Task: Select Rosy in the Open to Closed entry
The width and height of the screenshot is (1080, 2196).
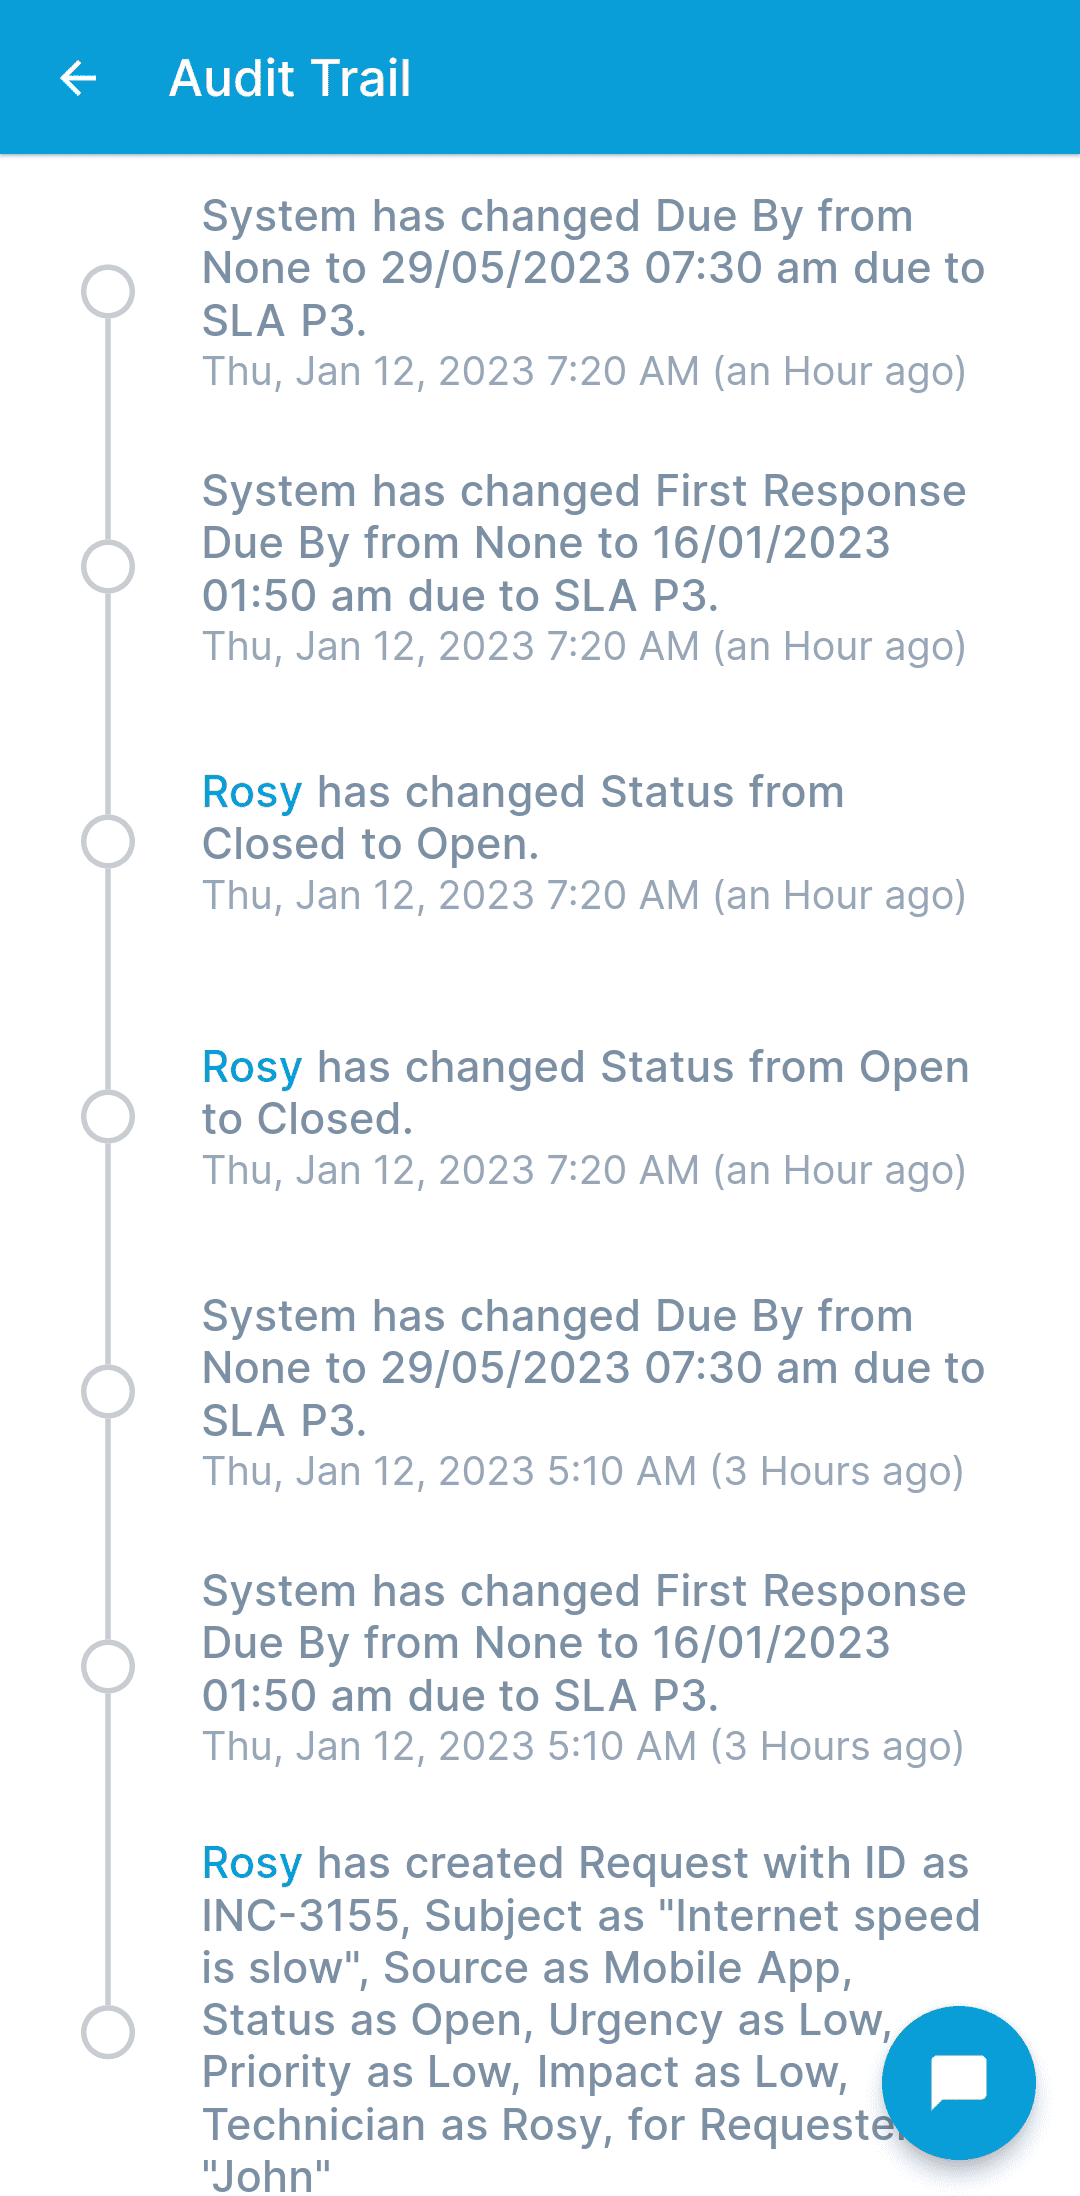Action: [x=251, y=1067]
